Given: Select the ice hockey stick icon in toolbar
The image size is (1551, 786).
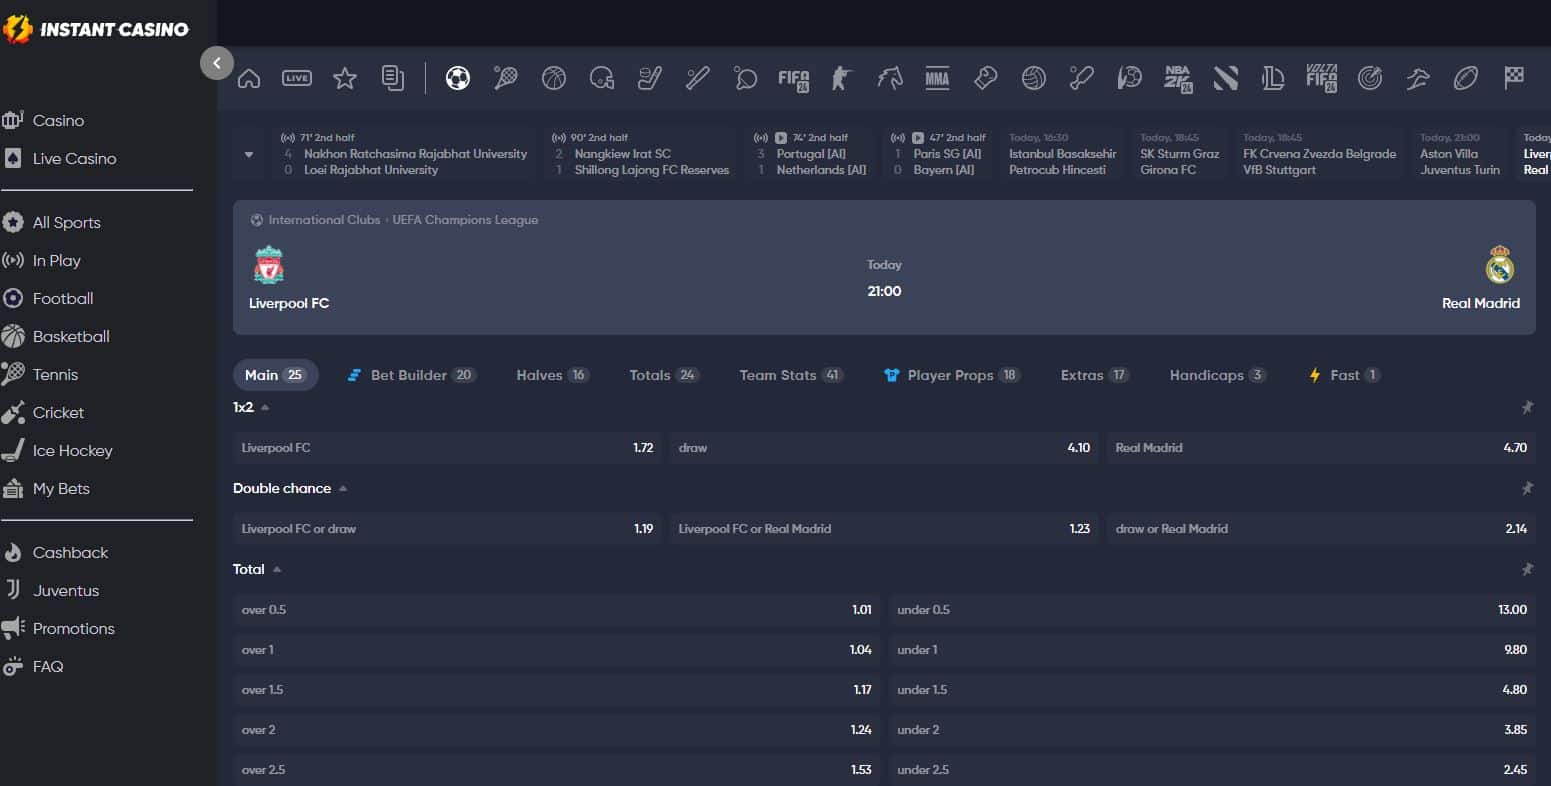Looking at the screenshot, I should [x=650, y=78].
